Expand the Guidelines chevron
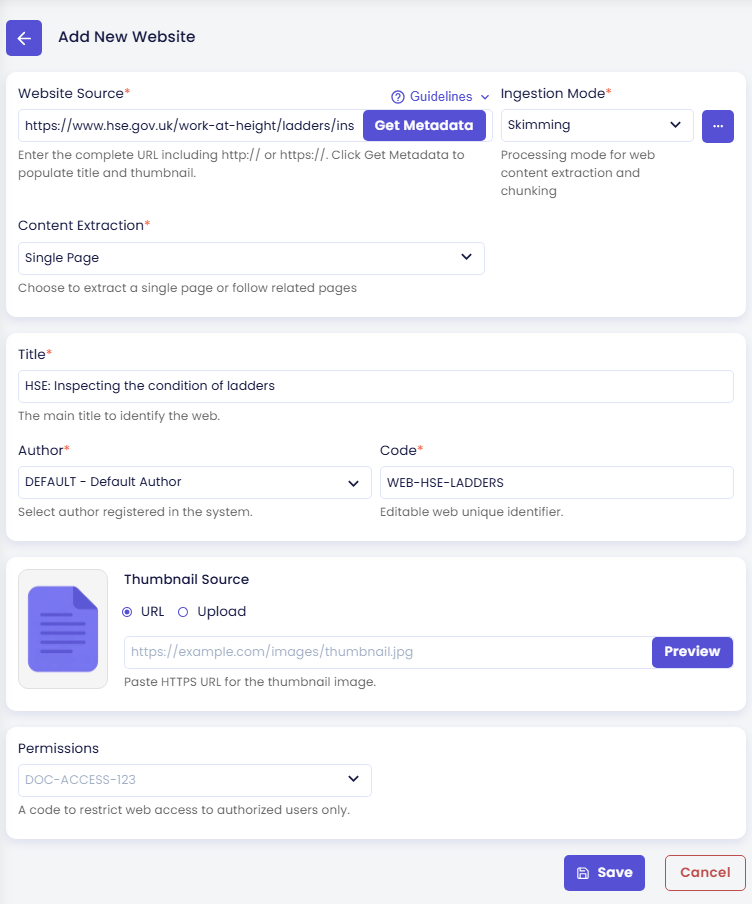This screenshot has width=752, height=904. pyautogui.click(x=485, y=97)
